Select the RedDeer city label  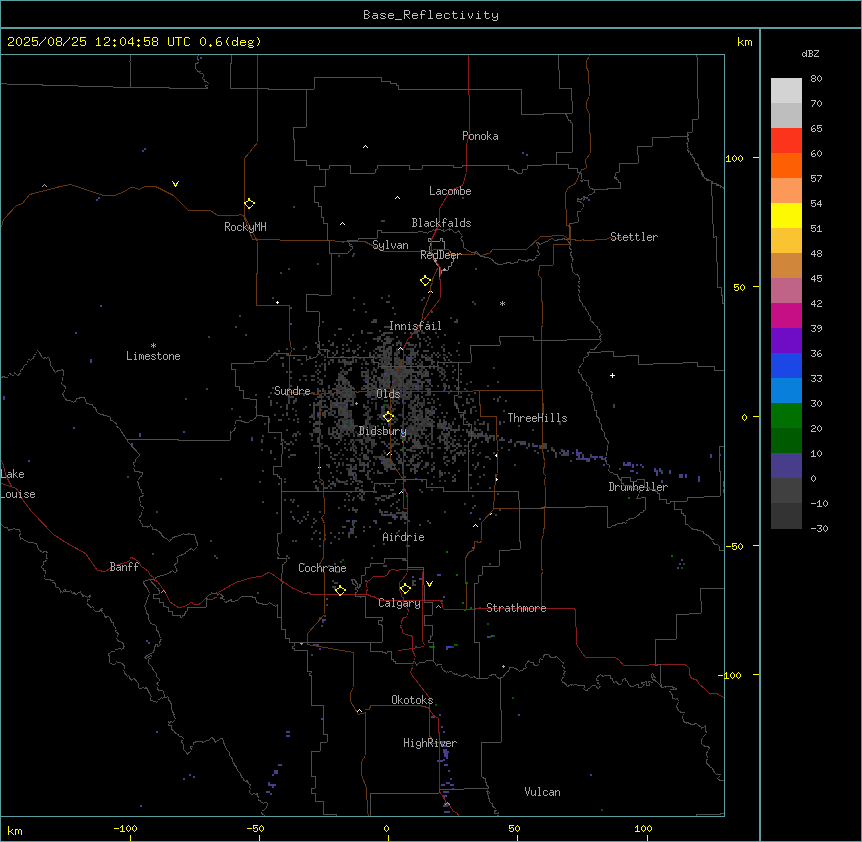[x=440, y=255]
